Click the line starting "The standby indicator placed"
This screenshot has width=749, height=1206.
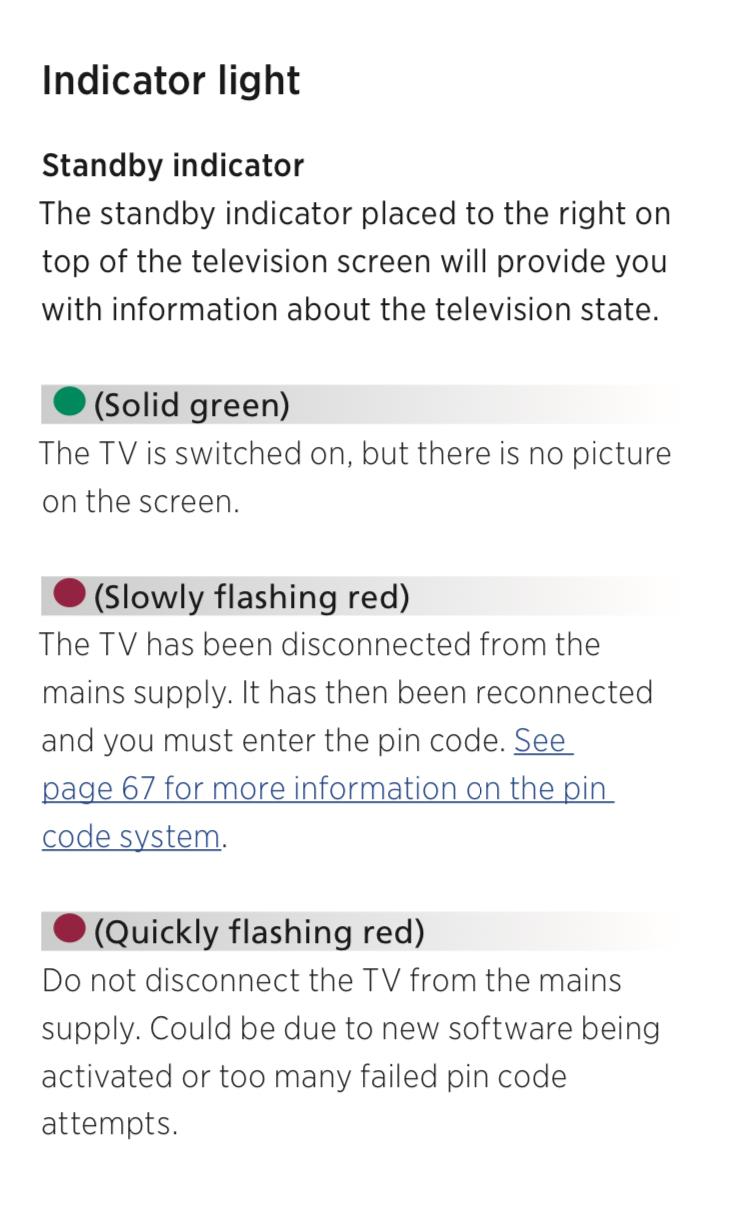tap(355, 214)
